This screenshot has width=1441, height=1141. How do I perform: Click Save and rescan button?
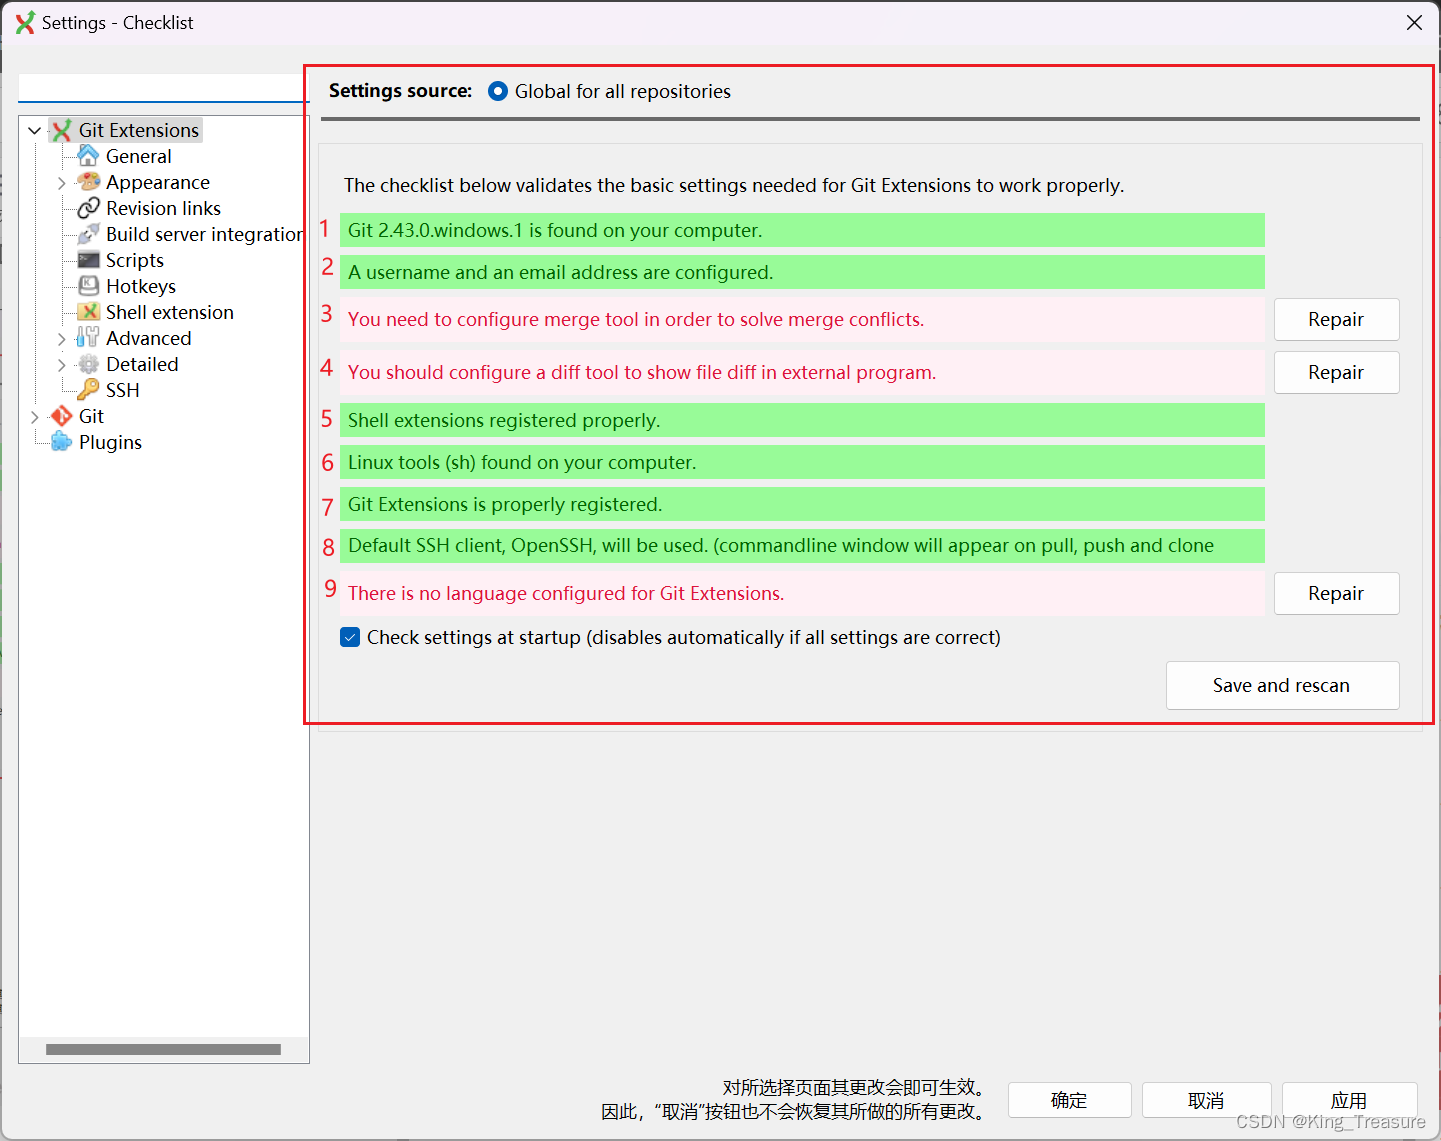(x=1282, y=685)
